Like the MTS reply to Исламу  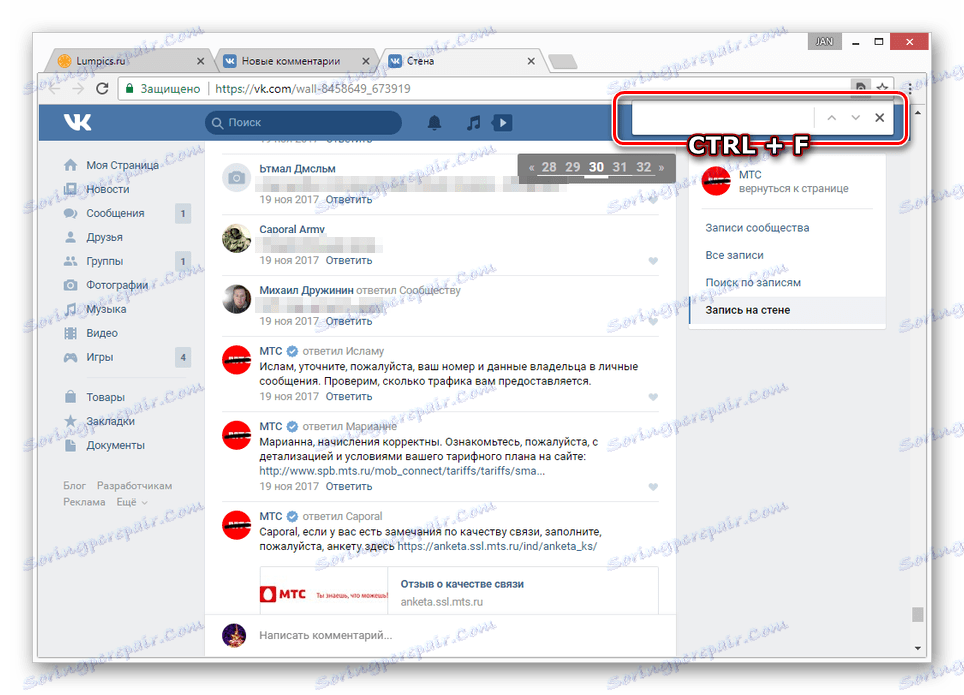(x=654, y=396)
